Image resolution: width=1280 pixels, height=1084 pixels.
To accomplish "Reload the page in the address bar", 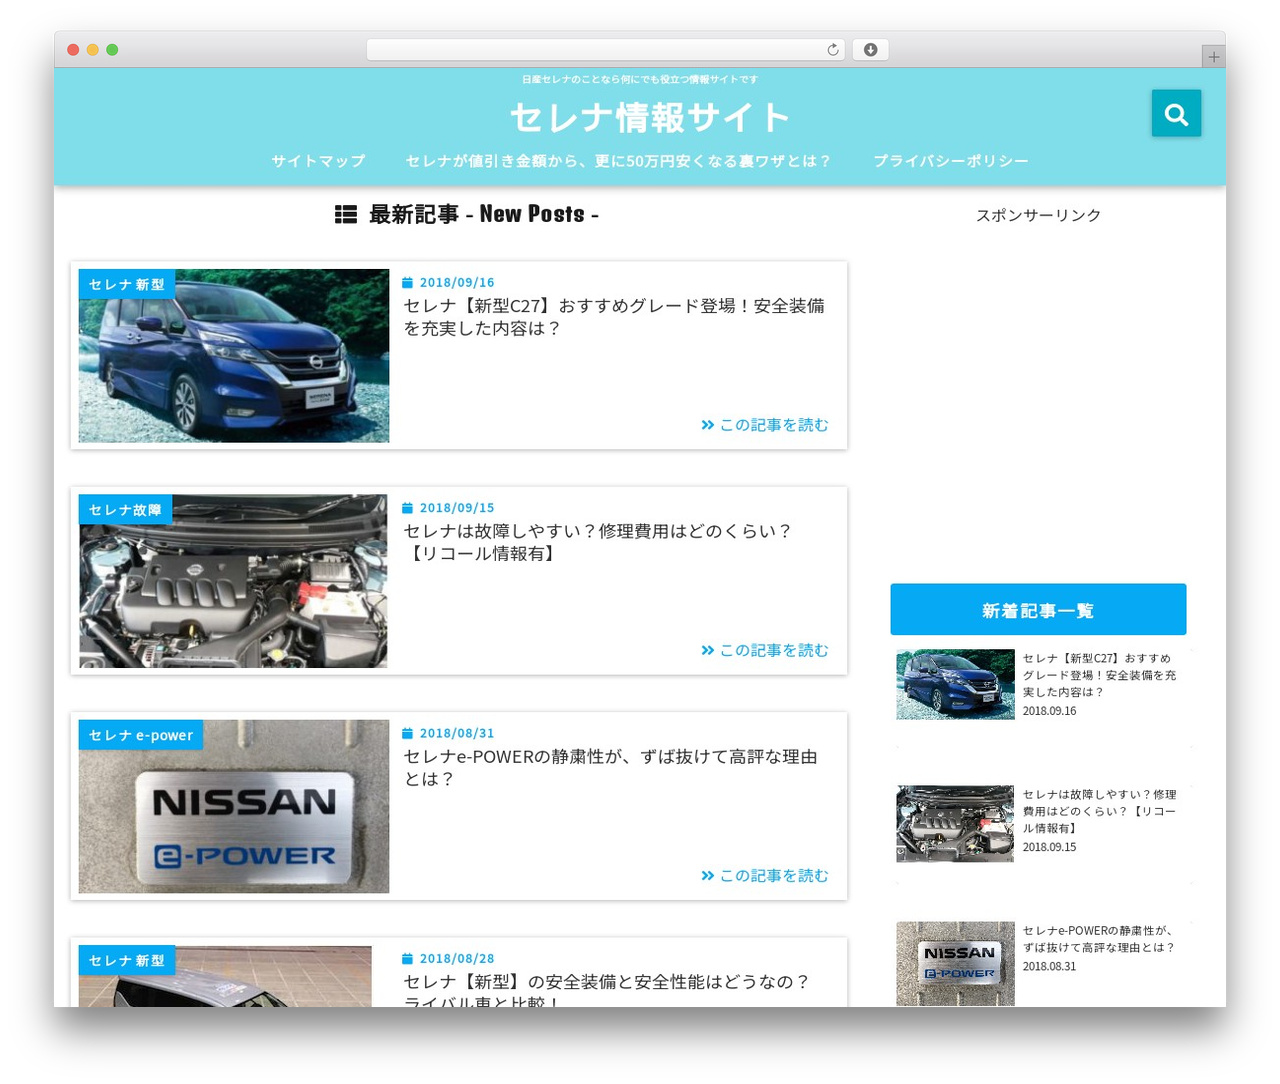I will pos(832,50).
